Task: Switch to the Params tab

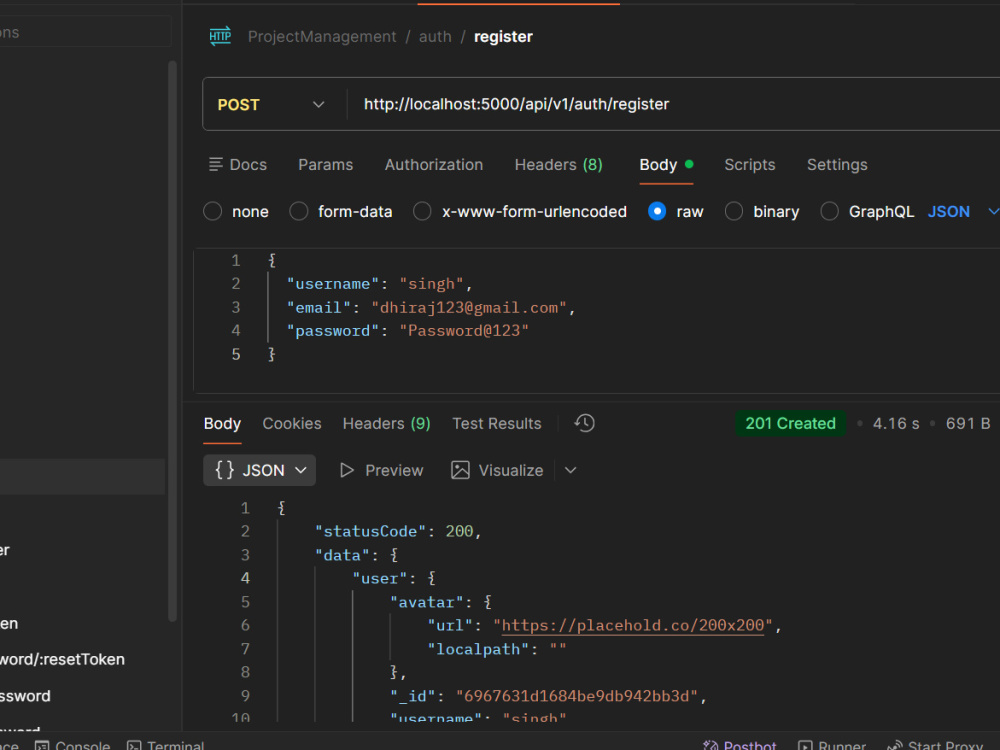Action: point(325,165)
